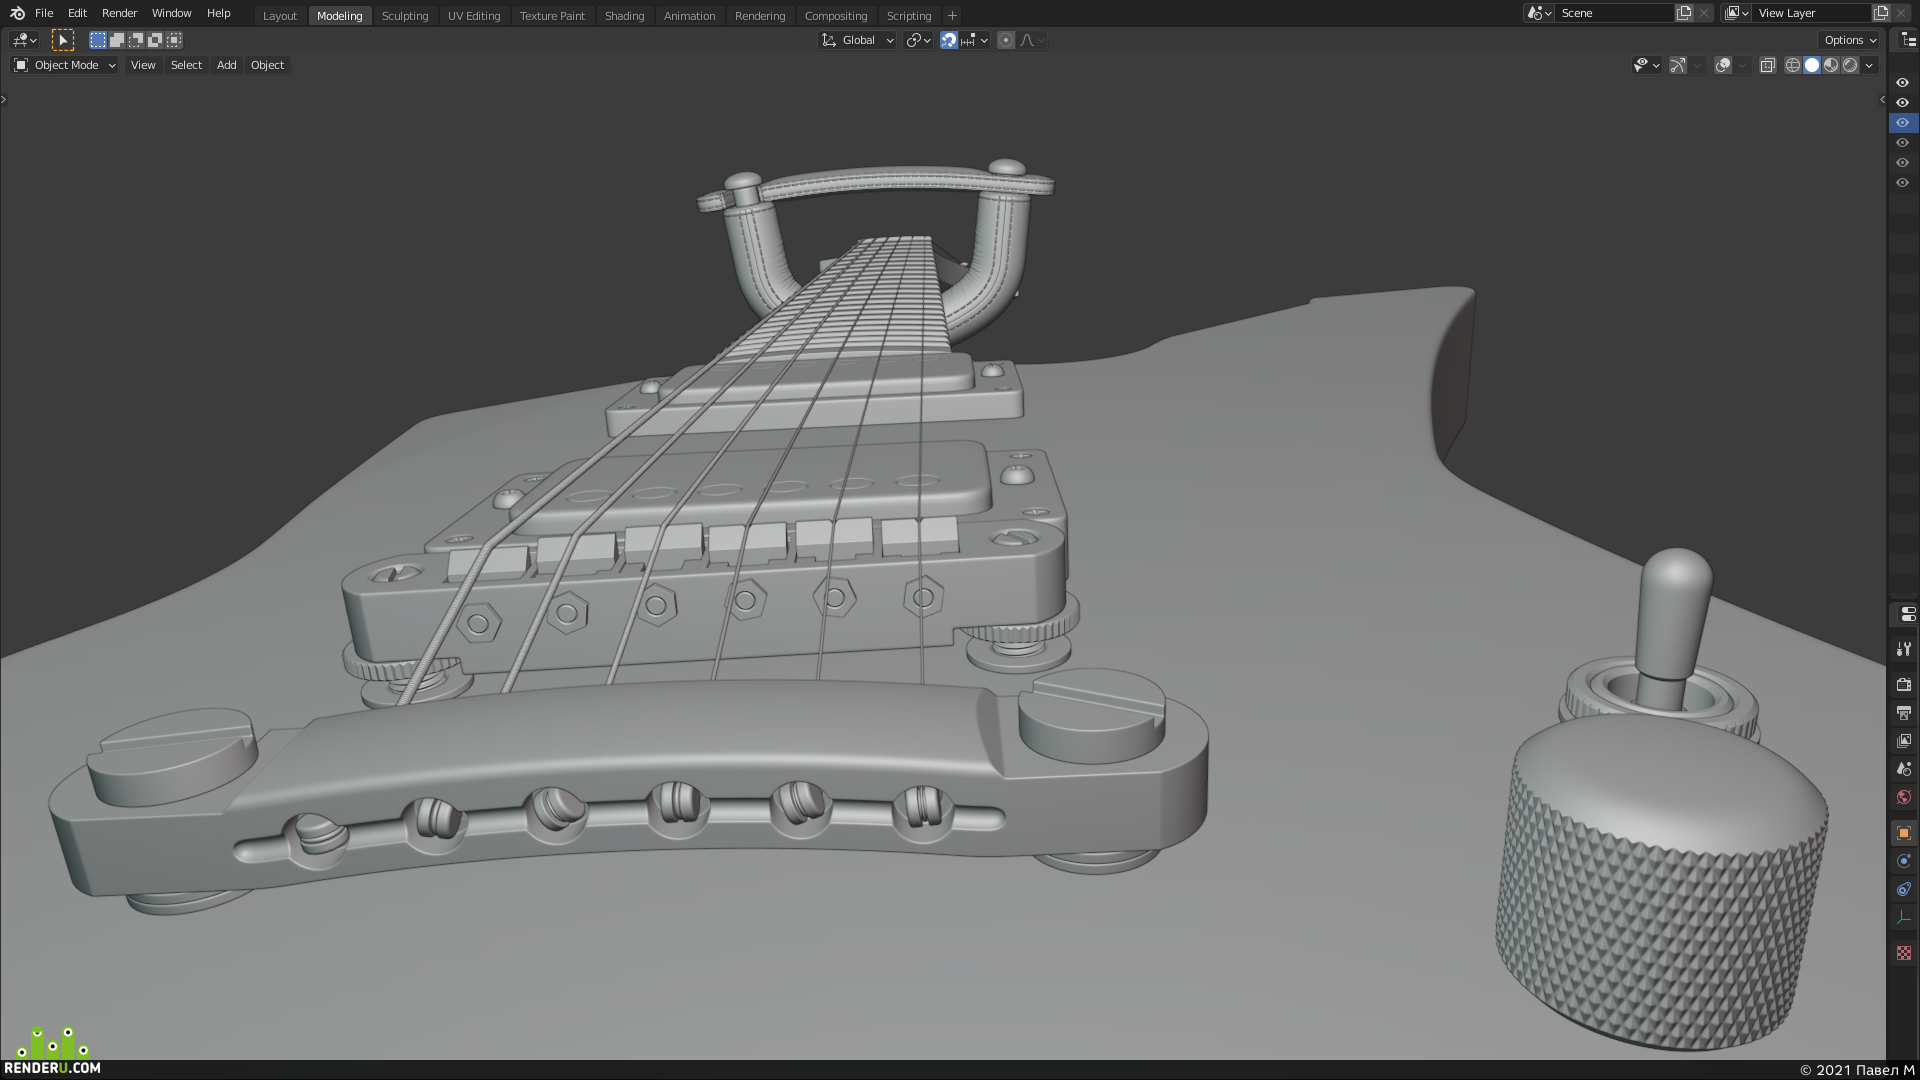The height and width of the screenshot is (1080, 1920).
Task: Click the Select menu button
Action: [x=186, y=65]
